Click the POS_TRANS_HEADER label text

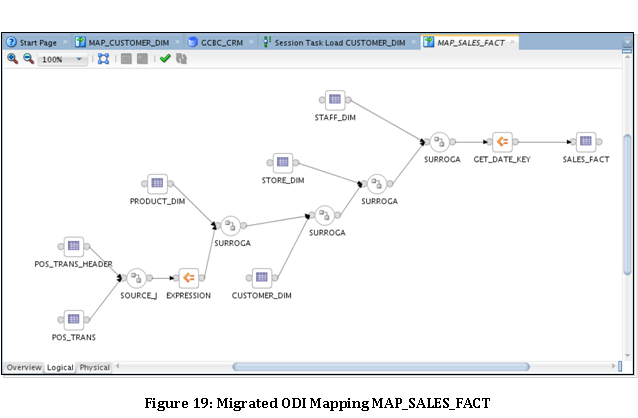[x=73, y=264]
